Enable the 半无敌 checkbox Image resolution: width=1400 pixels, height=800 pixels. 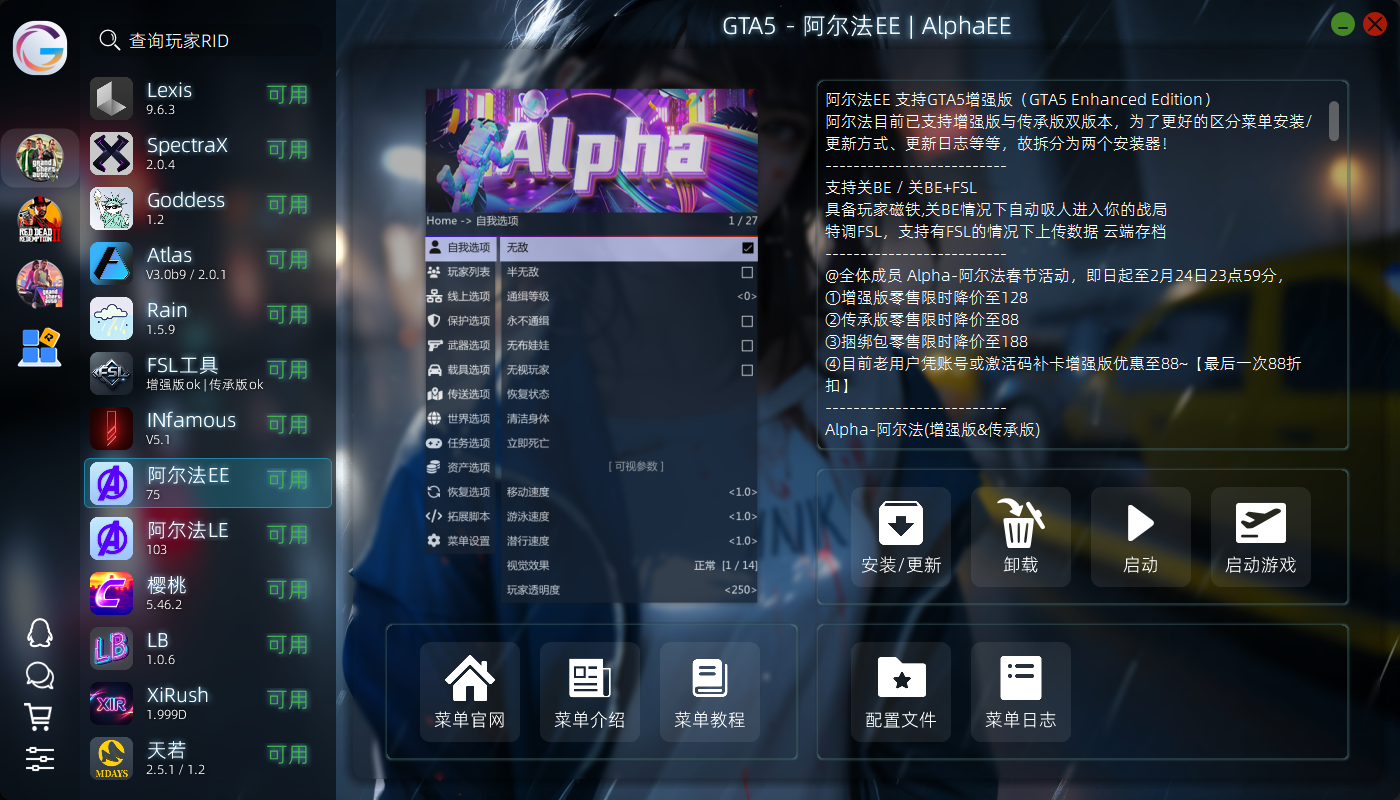point(745,272)
